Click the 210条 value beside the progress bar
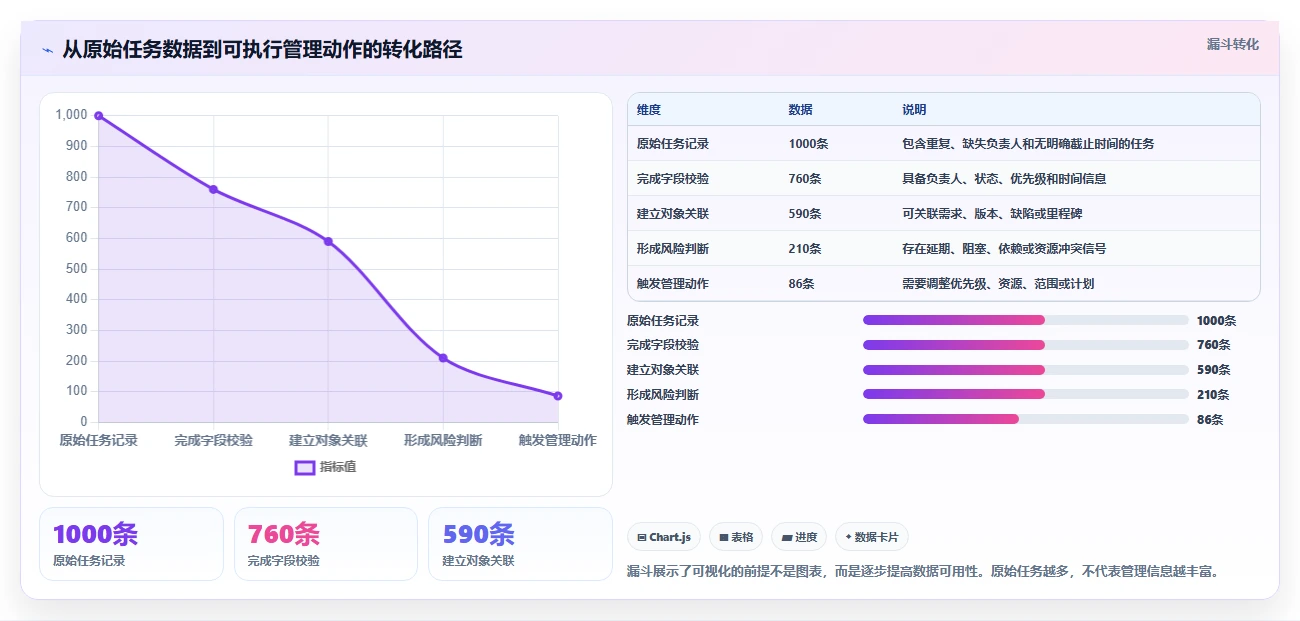Image resolution: width=1300 pixels, height=621 pixels. (1214, 395)
